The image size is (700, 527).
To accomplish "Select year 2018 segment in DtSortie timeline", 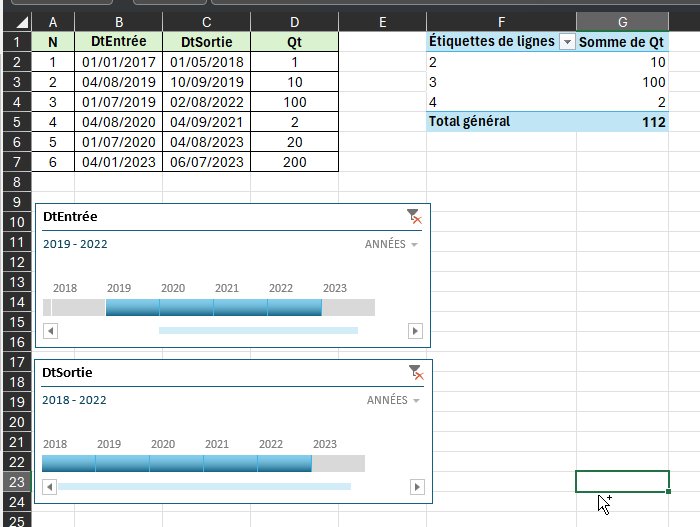I will [x=69, y=464].
